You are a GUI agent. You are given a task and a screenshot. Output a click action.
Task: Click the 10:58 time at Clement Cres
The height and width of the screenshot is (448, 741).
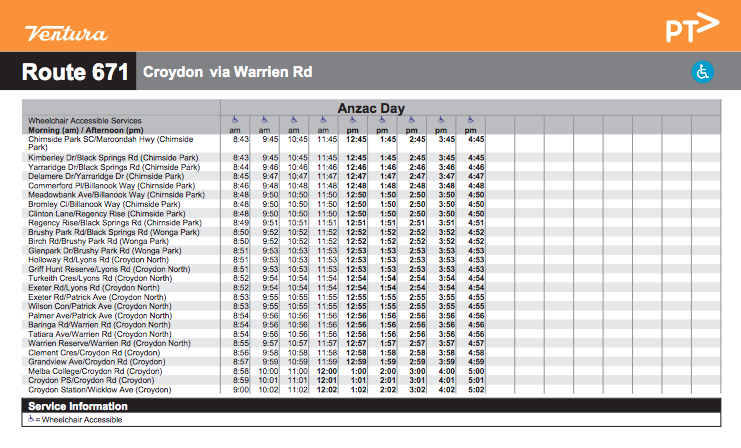[x=298, y=353]
